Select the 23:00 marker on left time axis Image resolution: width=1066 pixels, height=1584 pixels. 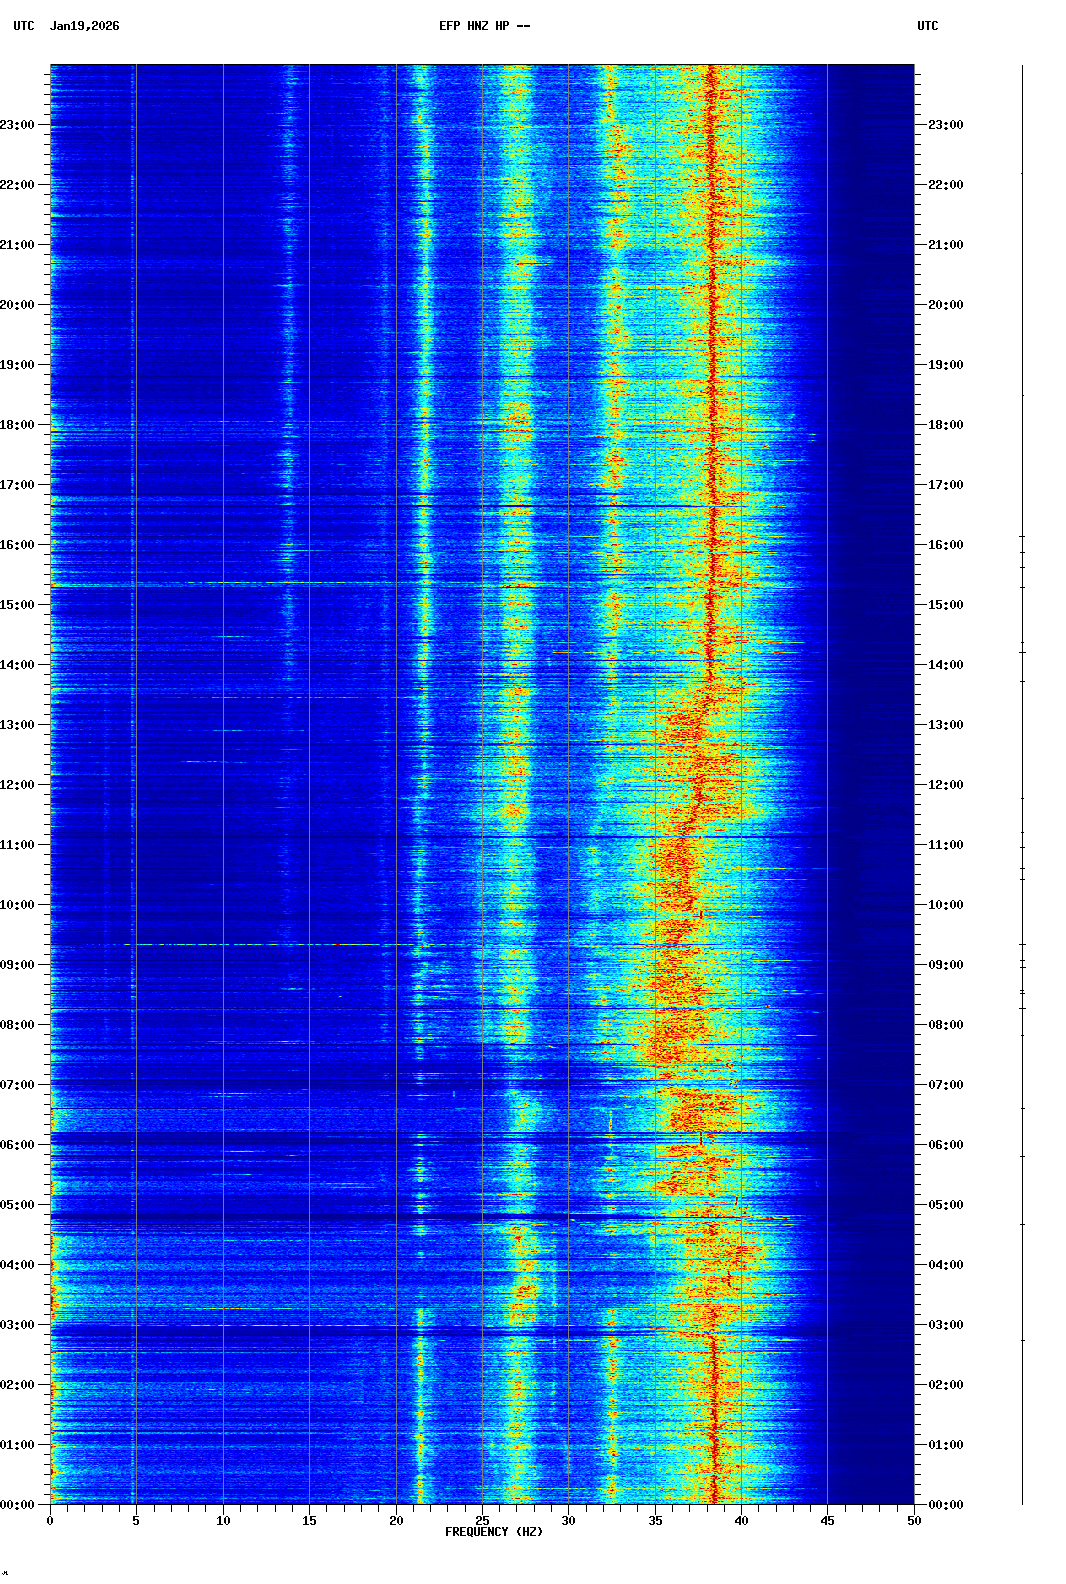coord(18,125)
